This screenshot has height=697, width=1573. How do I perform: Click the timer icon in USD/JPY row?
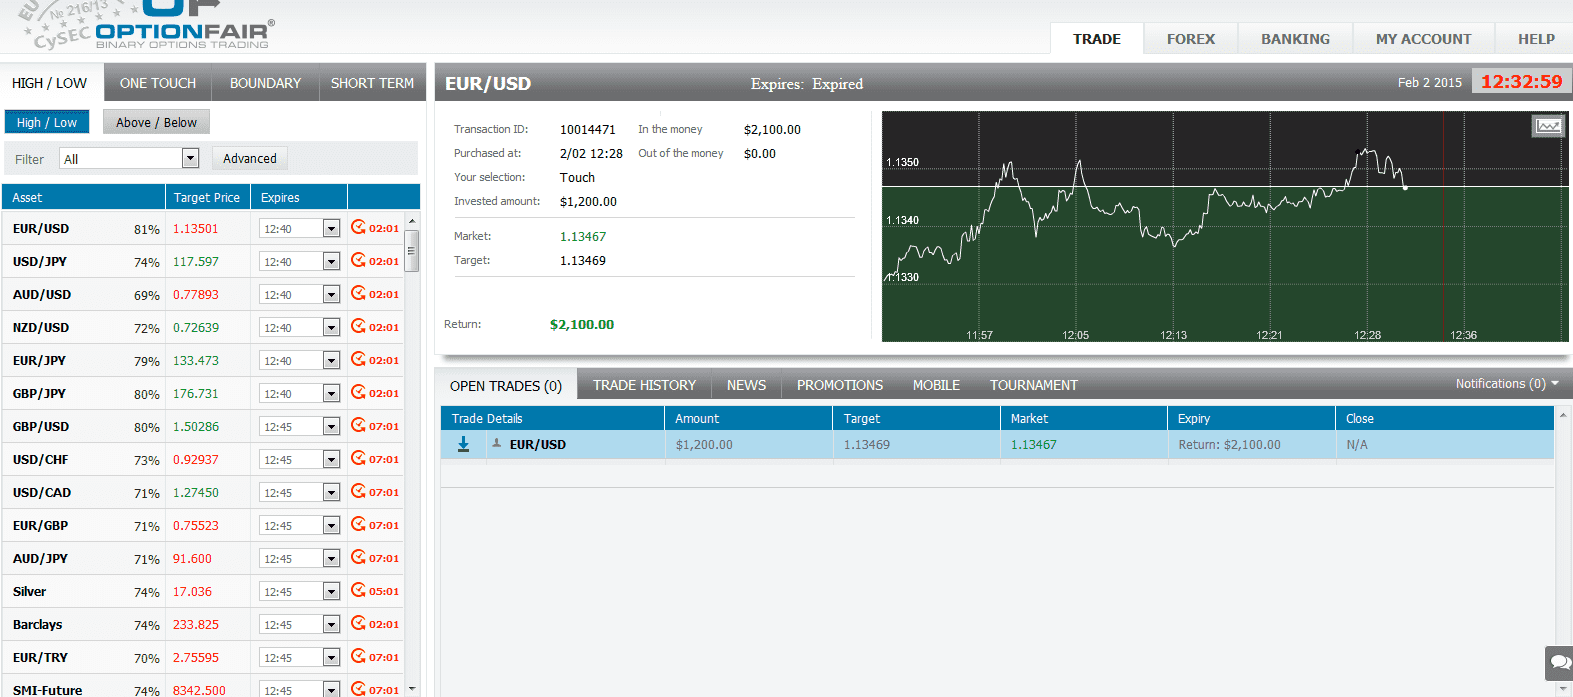click(x=358, y=260)
